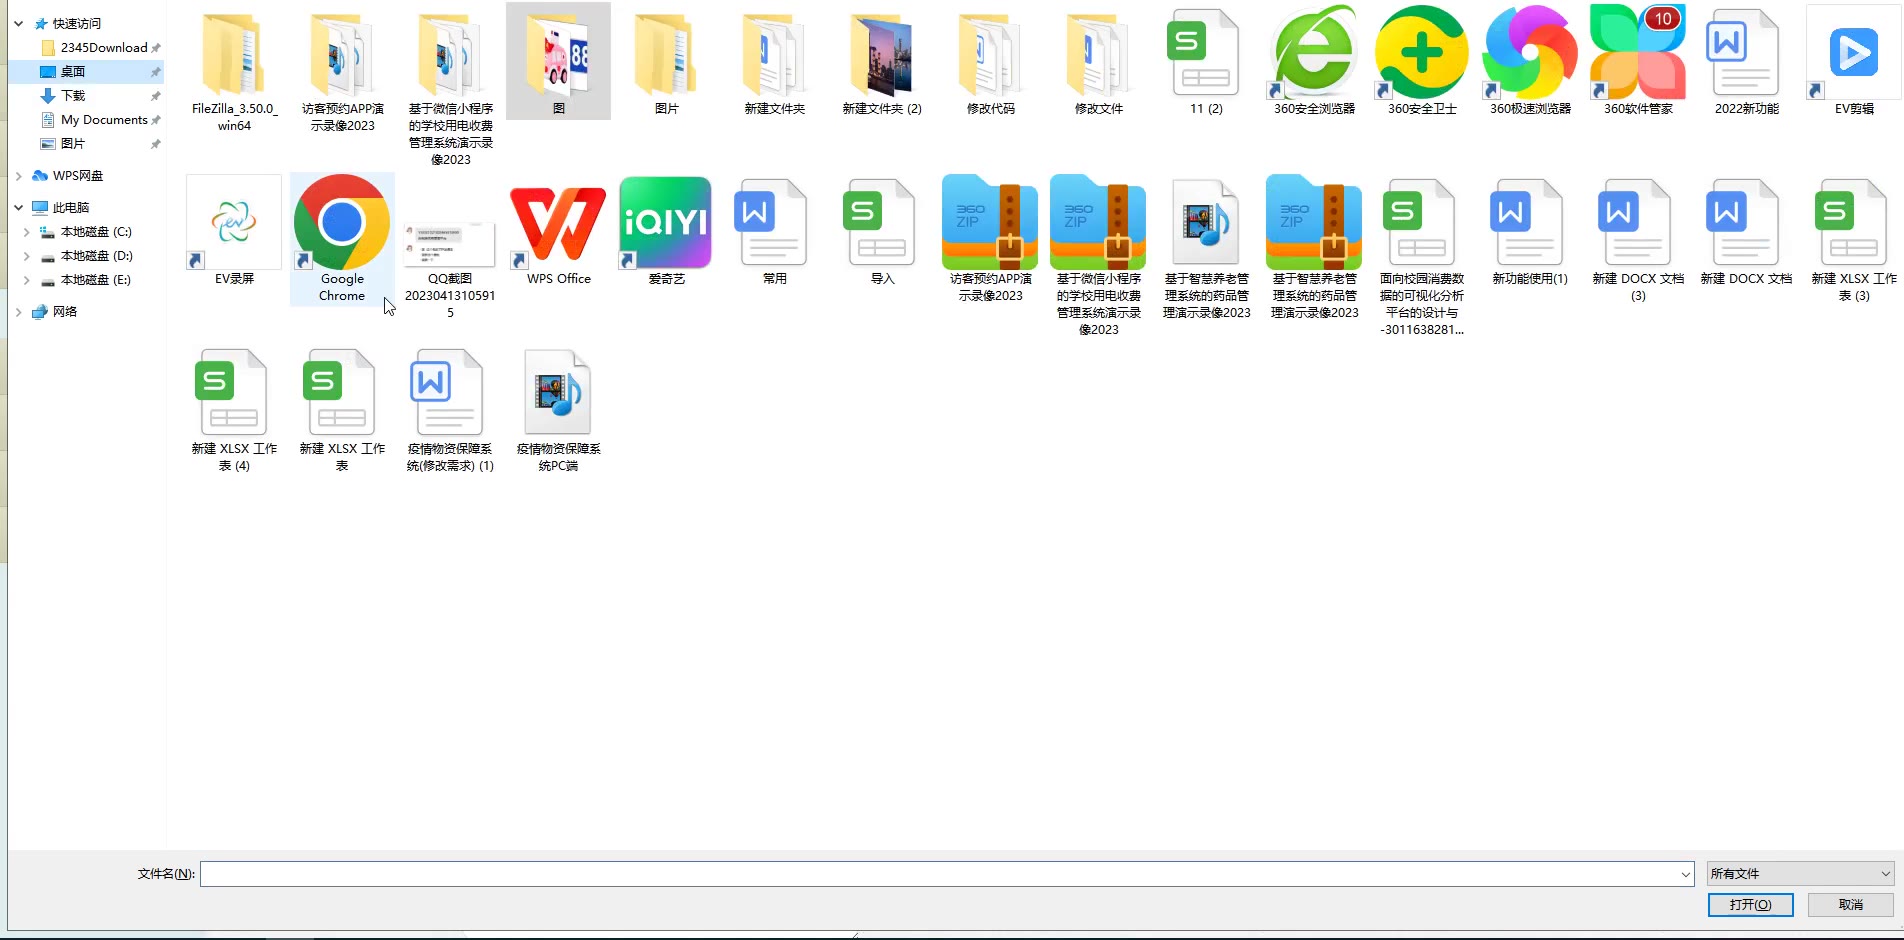Select 基于微信小程序的学校用电收费 folder

click(450, 87)
